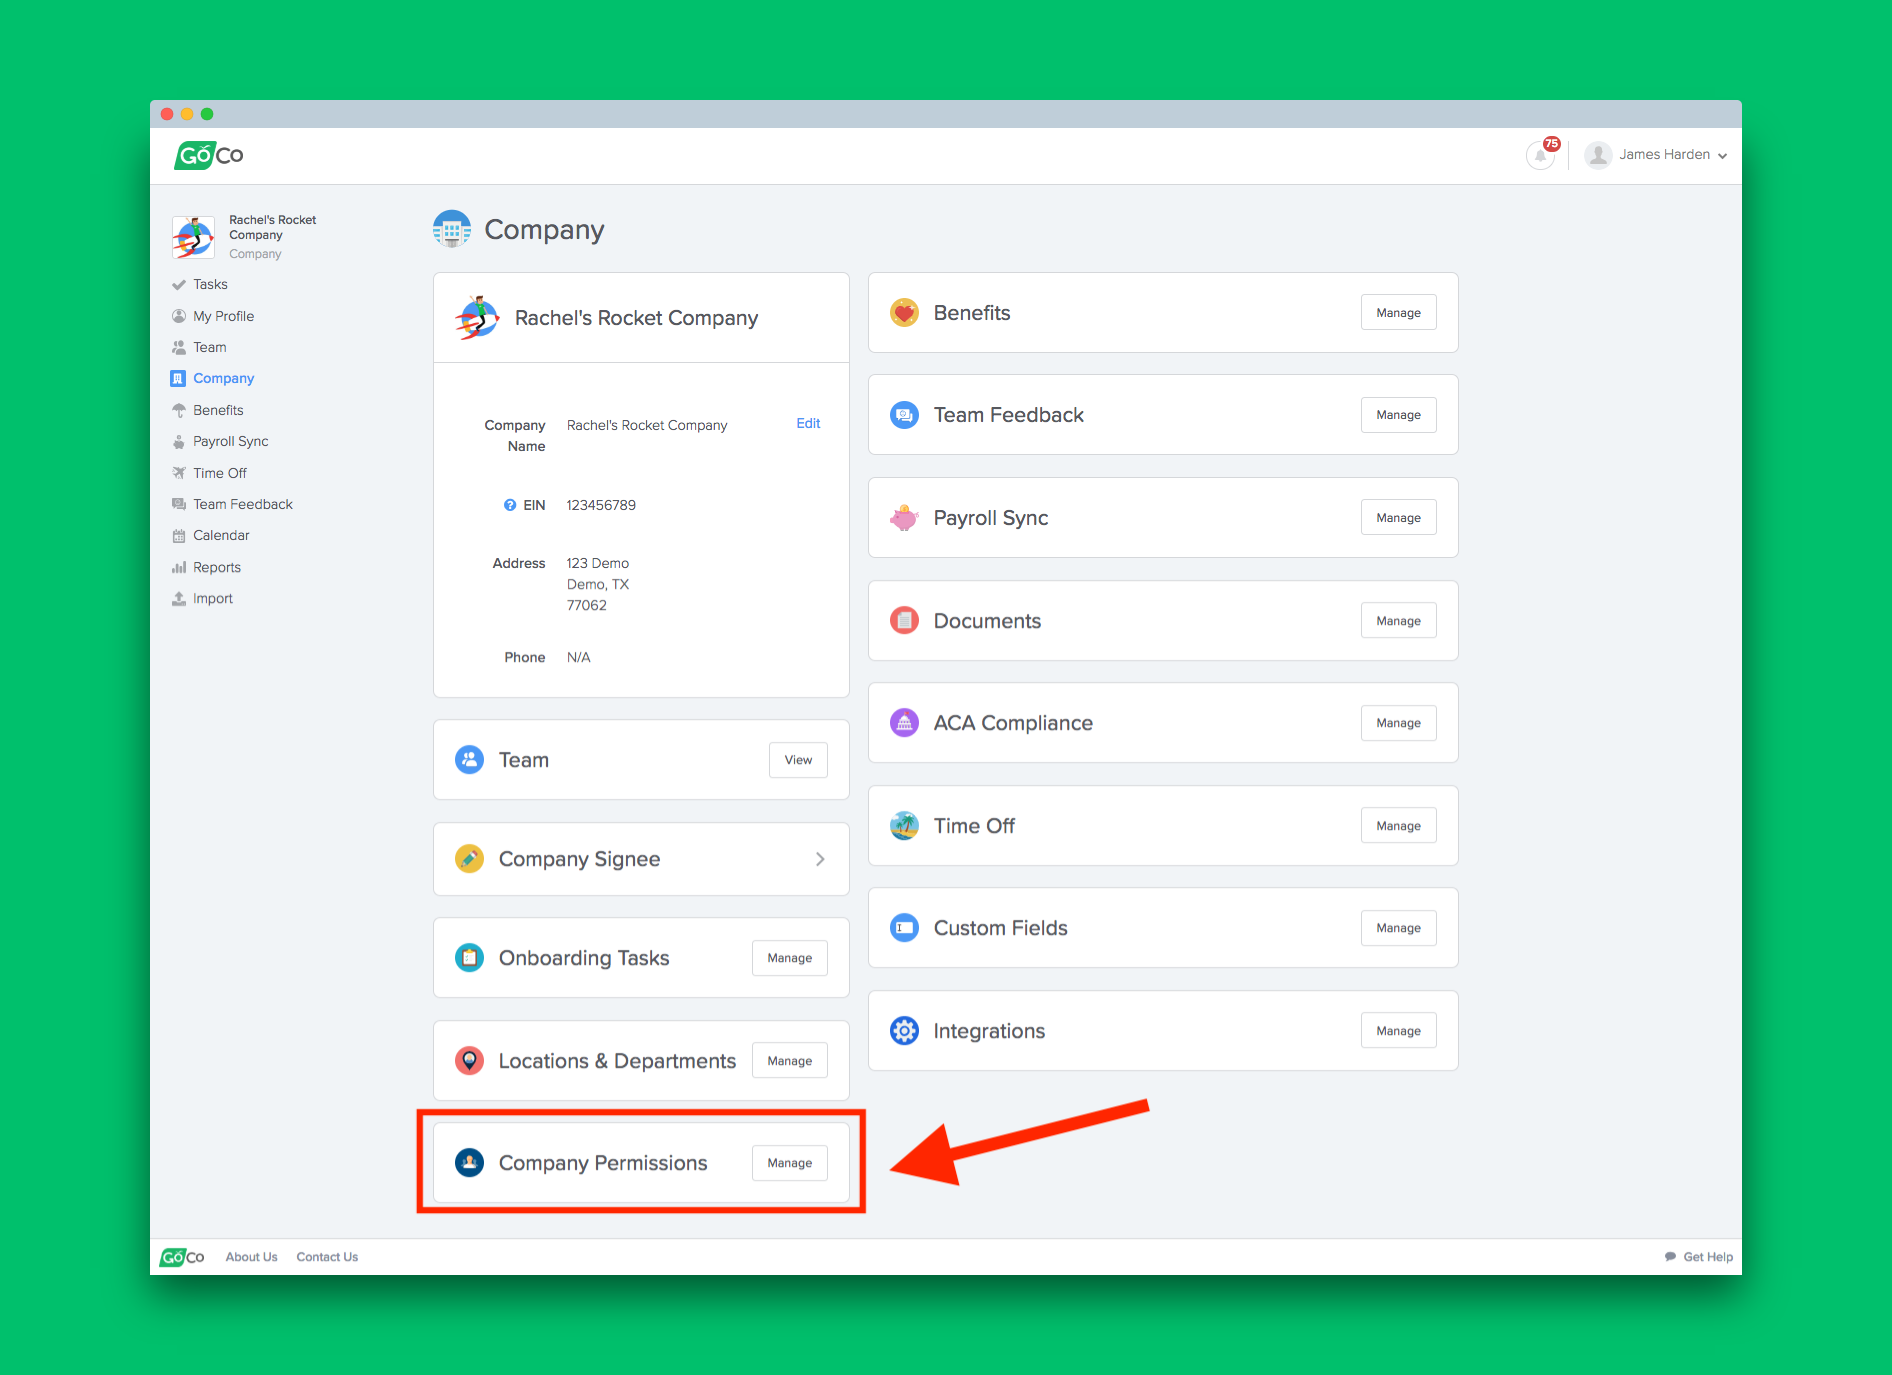Manage Integrations card

coord(1398,1031)
